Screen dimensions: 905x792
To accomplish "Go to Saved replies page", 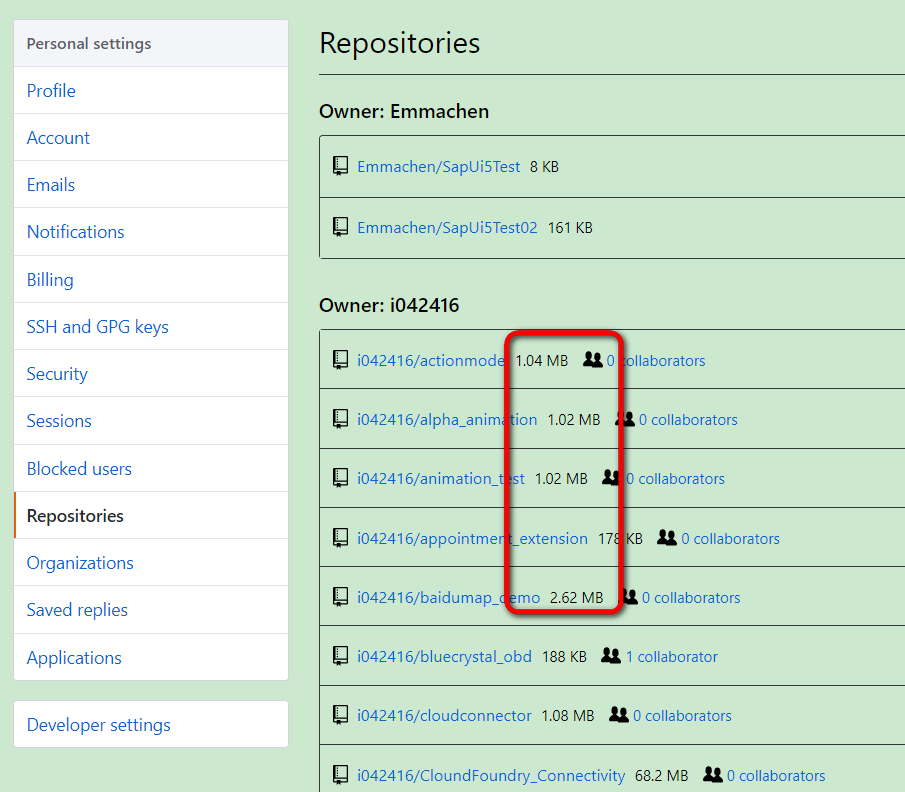I will 77,610.
